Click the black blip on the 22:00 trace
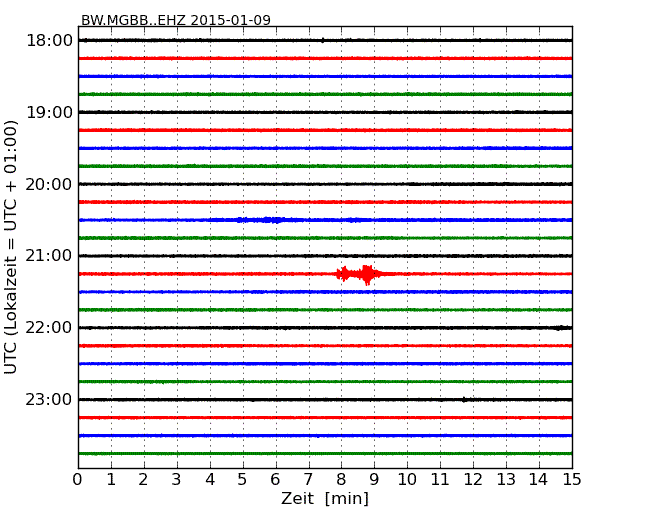The width and height of the screenshot is (650, 520). coord(559,328)
